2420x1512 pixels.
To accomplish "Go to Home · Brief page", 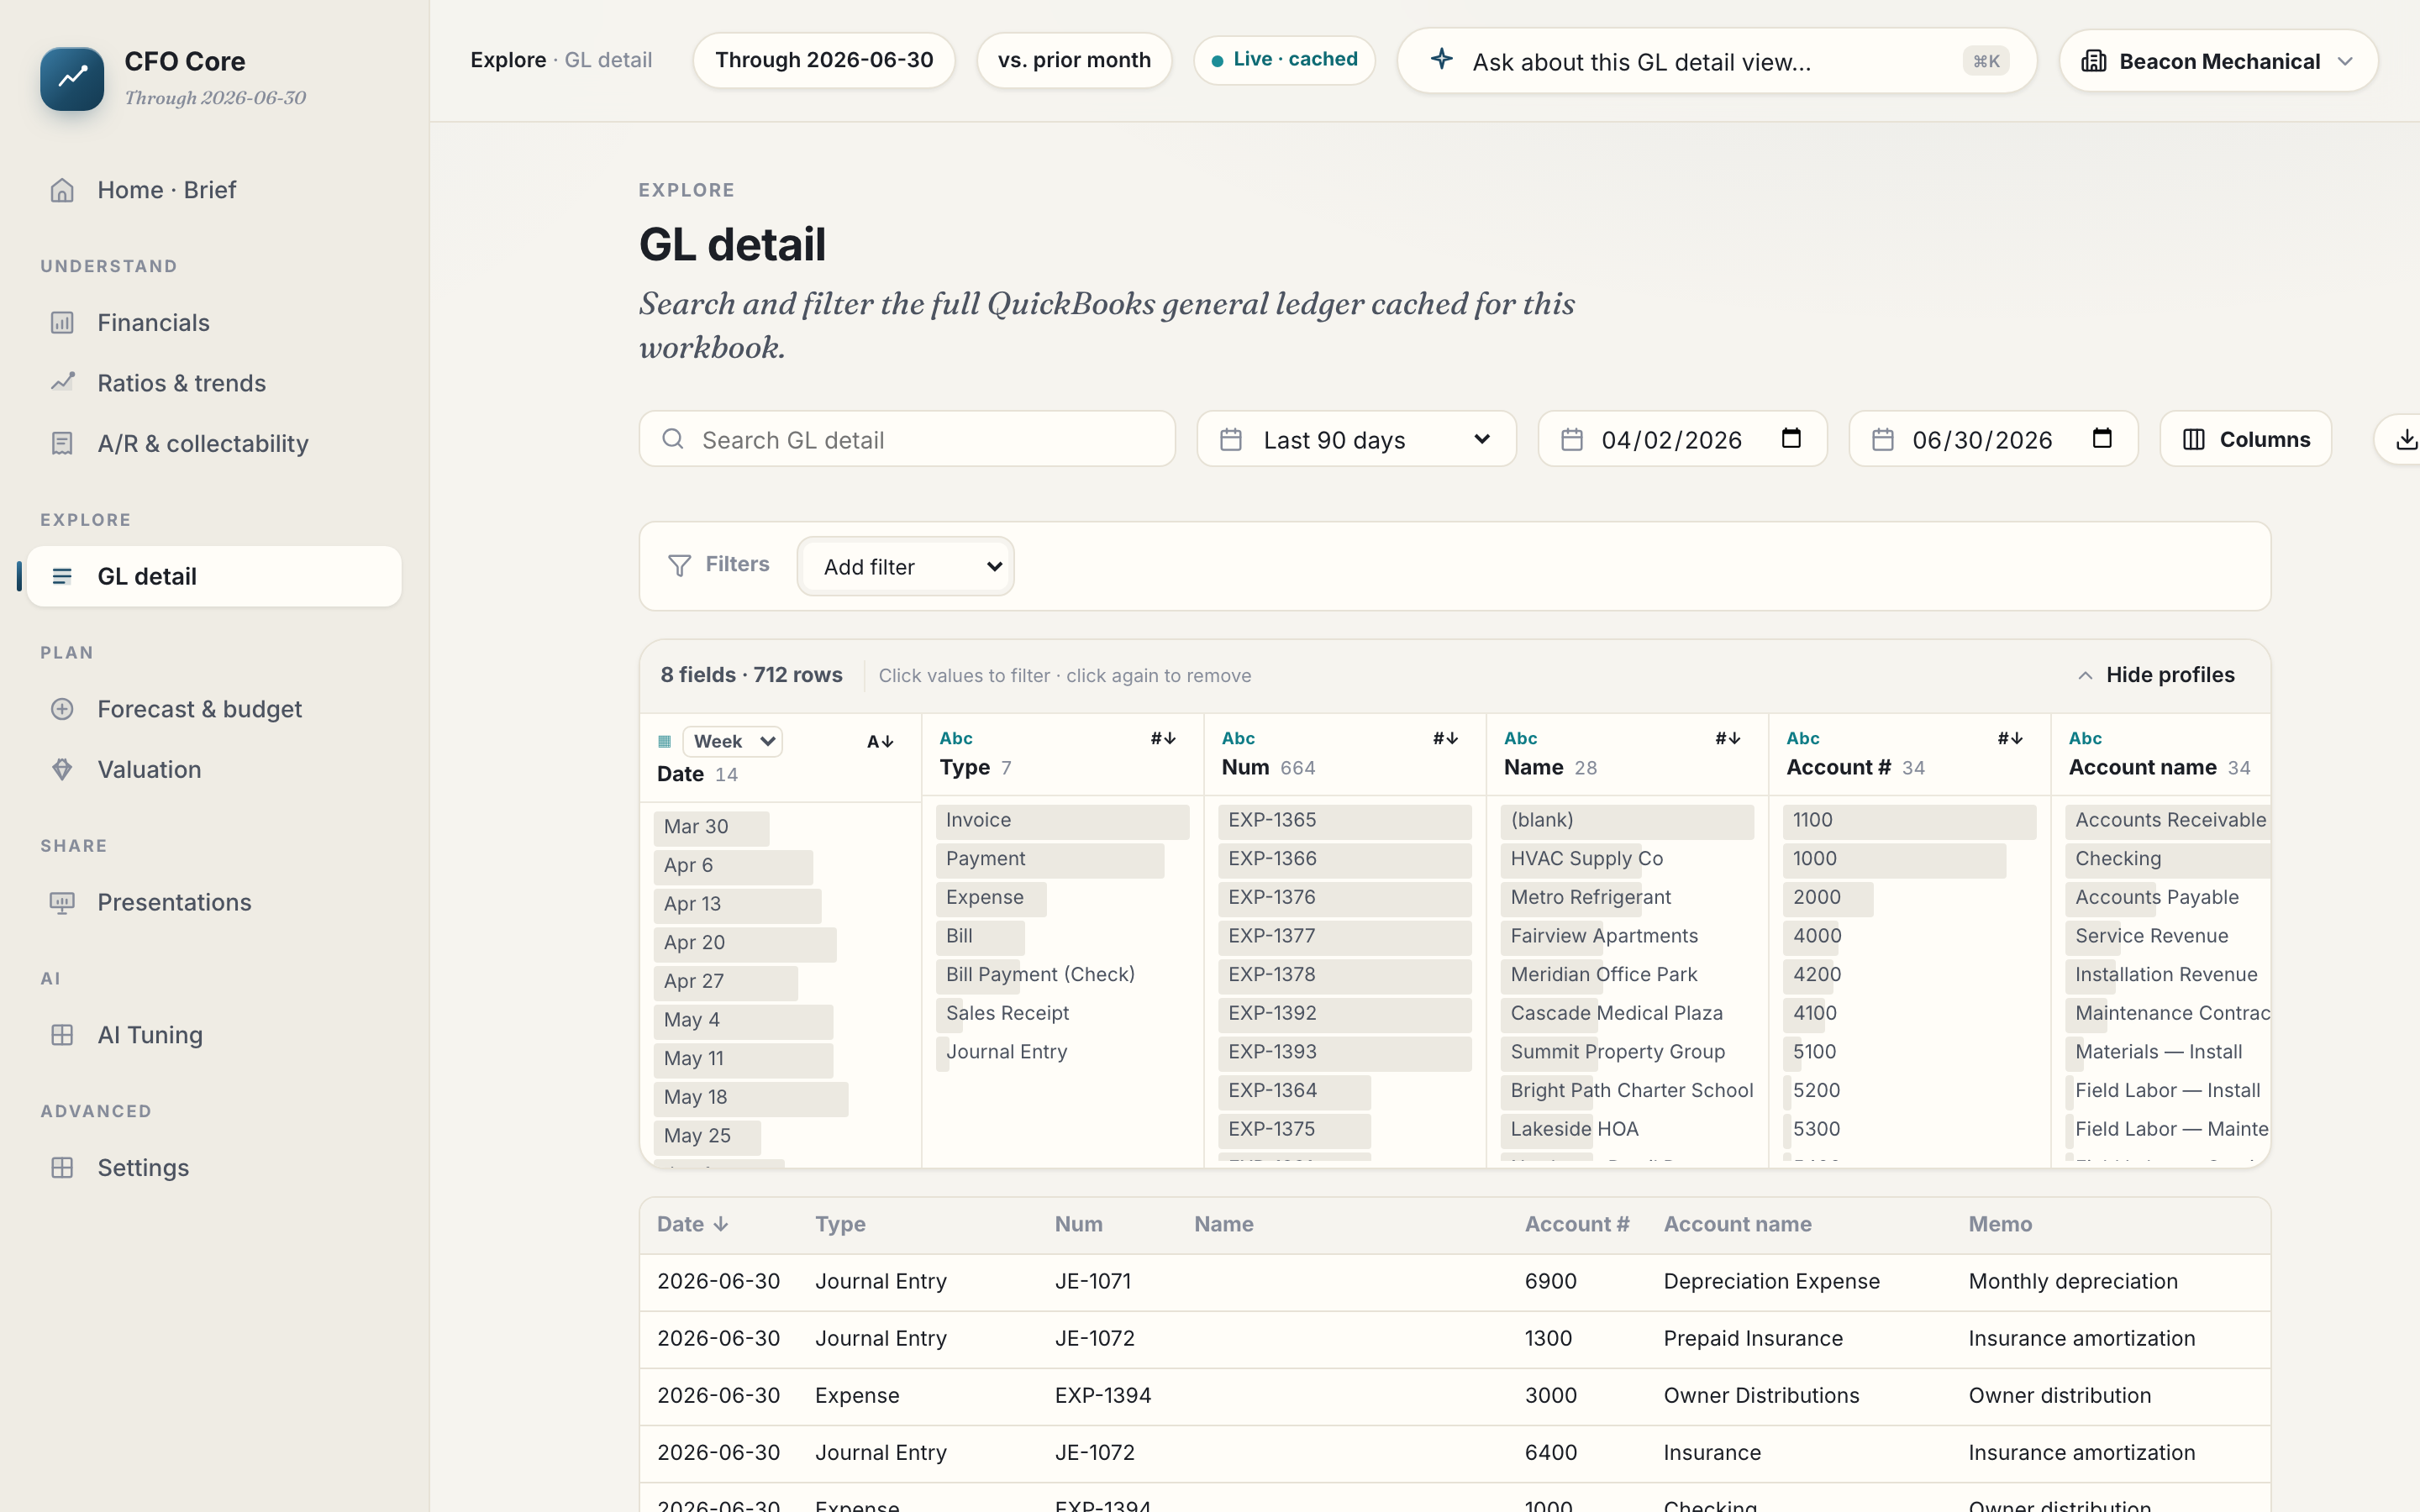I will (214, 190).
